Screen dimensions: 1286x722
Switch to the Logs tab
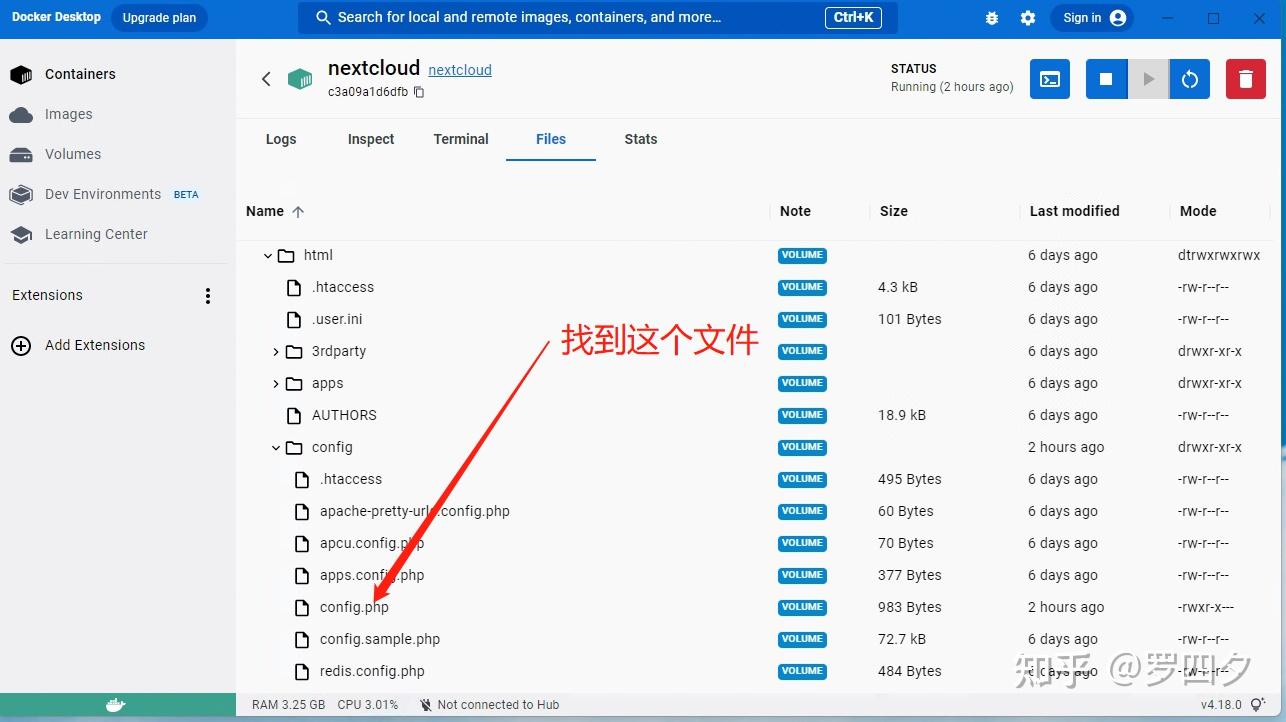[x=281, y=139]
